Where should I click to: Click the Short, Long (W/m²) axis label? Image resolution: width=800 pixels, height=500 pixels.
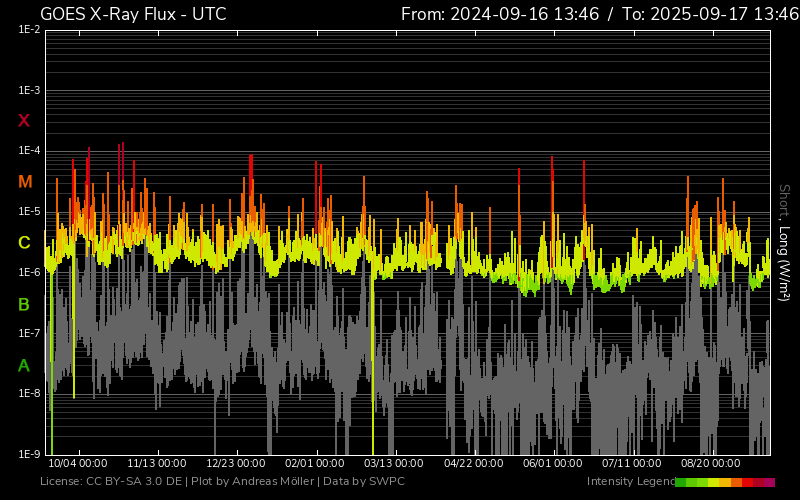pyautogui.click(x=785, y=241)
